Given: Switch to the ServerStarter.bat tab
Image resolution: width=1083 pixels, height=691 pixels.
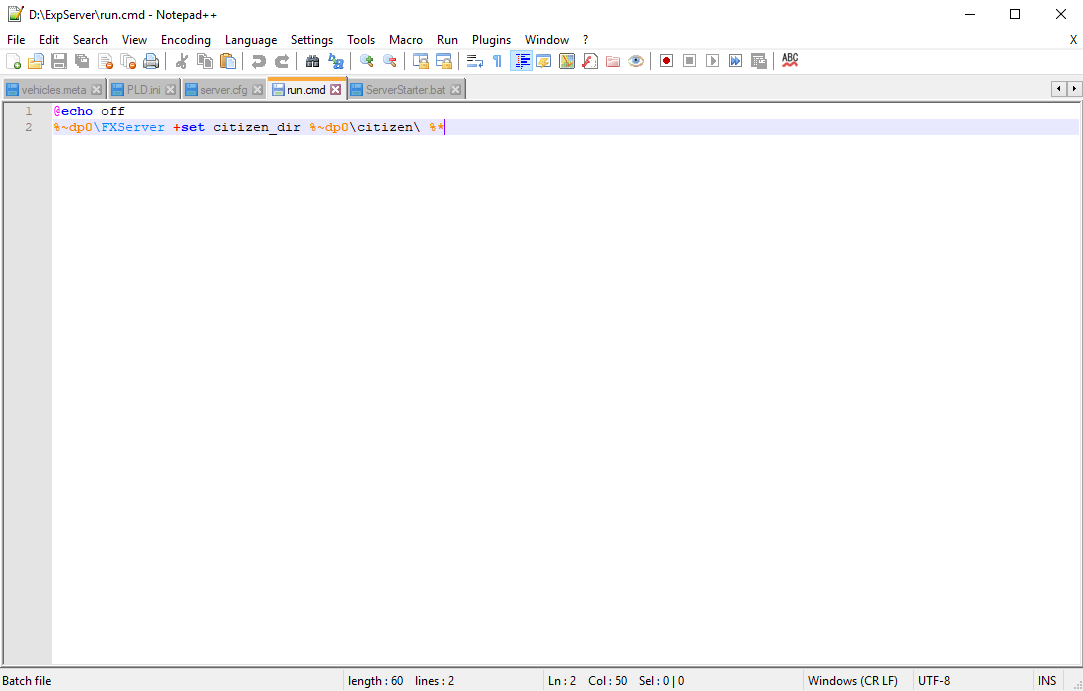Looking at the screenshot, I should [404, 90].
